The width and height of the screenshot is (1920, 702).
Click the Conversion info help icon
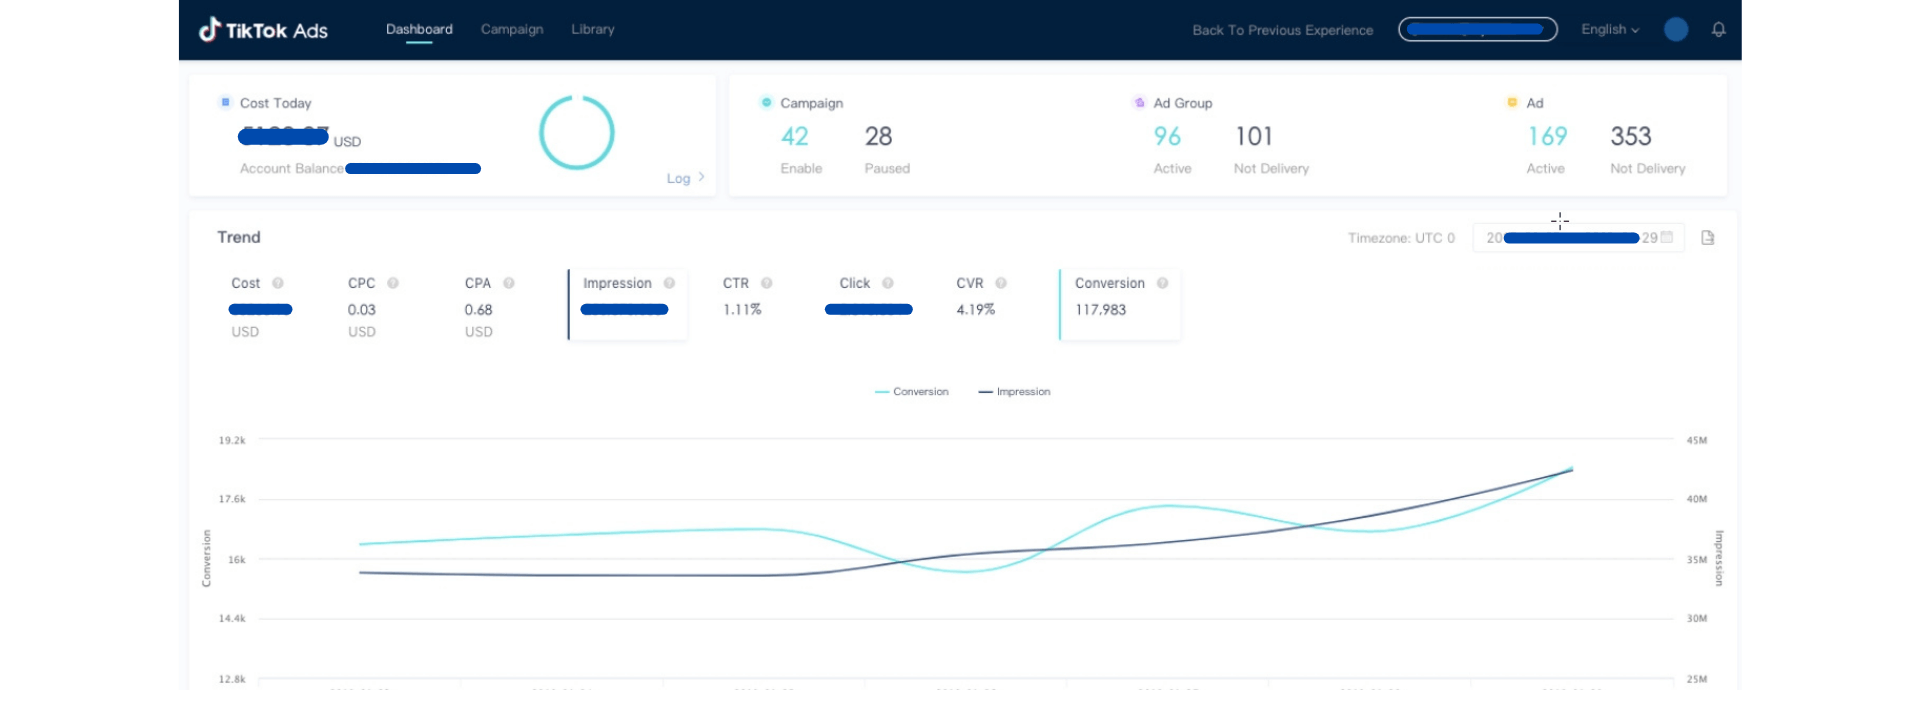click(x=1162, y=283)
